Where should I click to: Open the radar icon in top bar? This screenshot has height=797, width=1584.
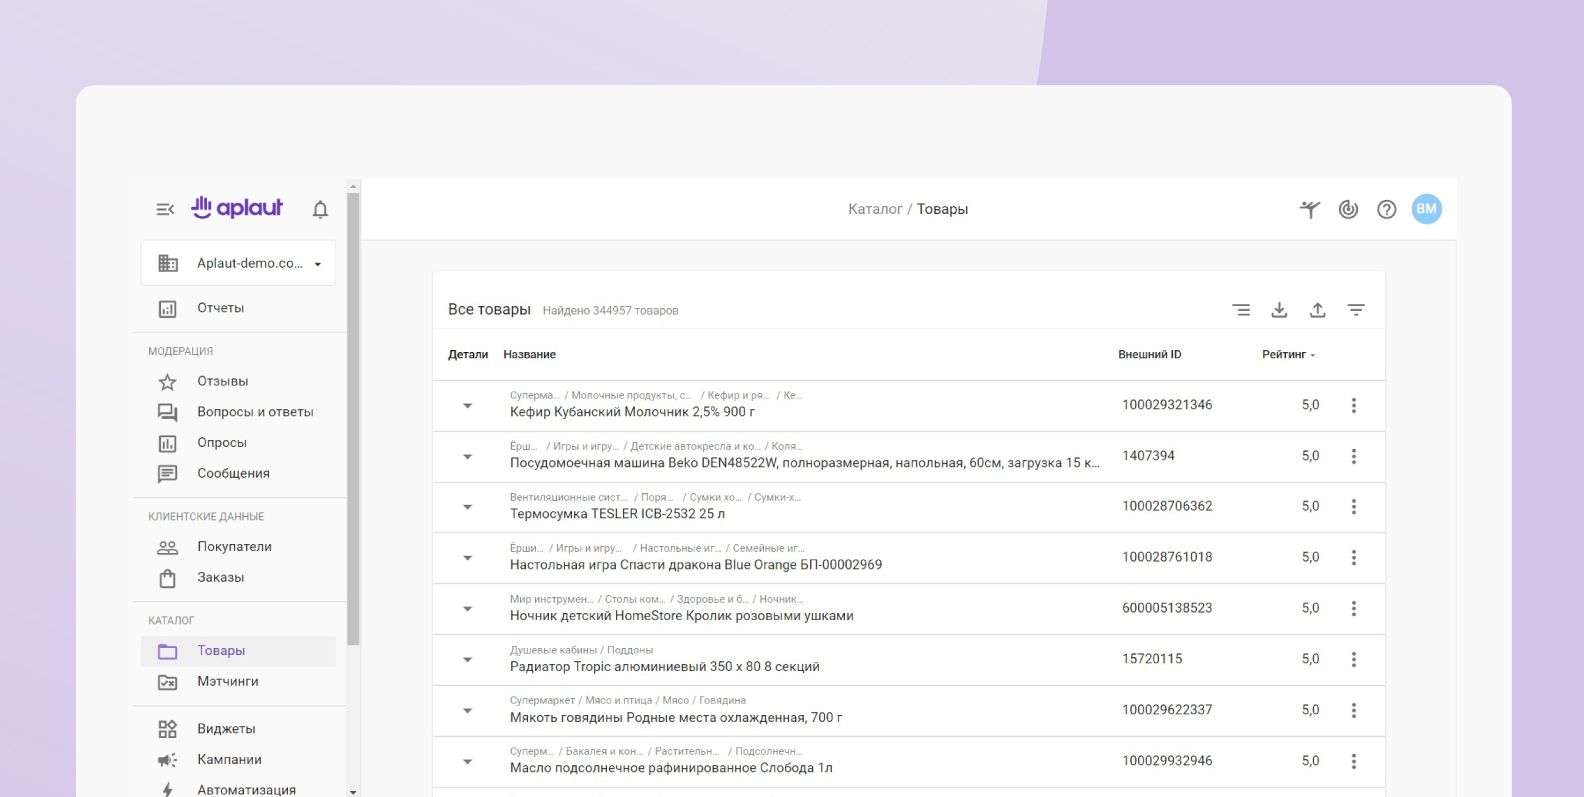[1348, 209]
